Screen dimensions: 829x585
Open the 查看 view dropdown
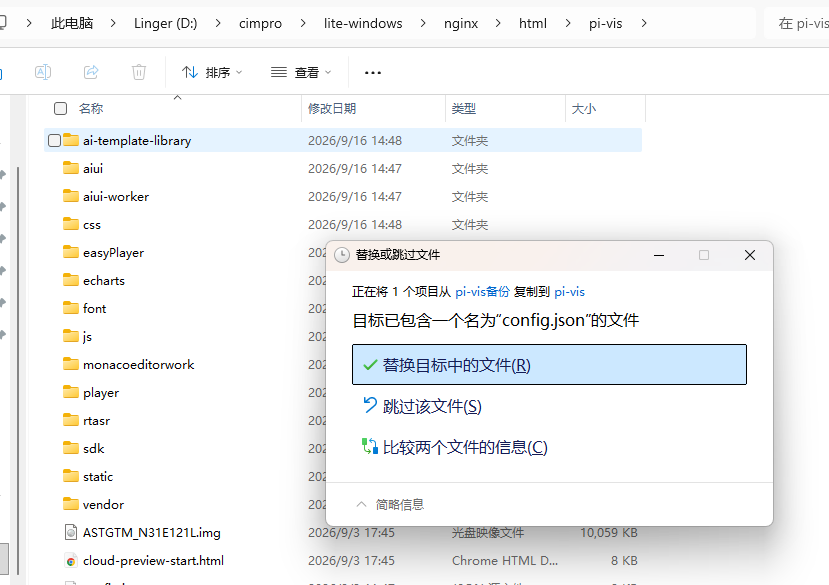[301, 72]
